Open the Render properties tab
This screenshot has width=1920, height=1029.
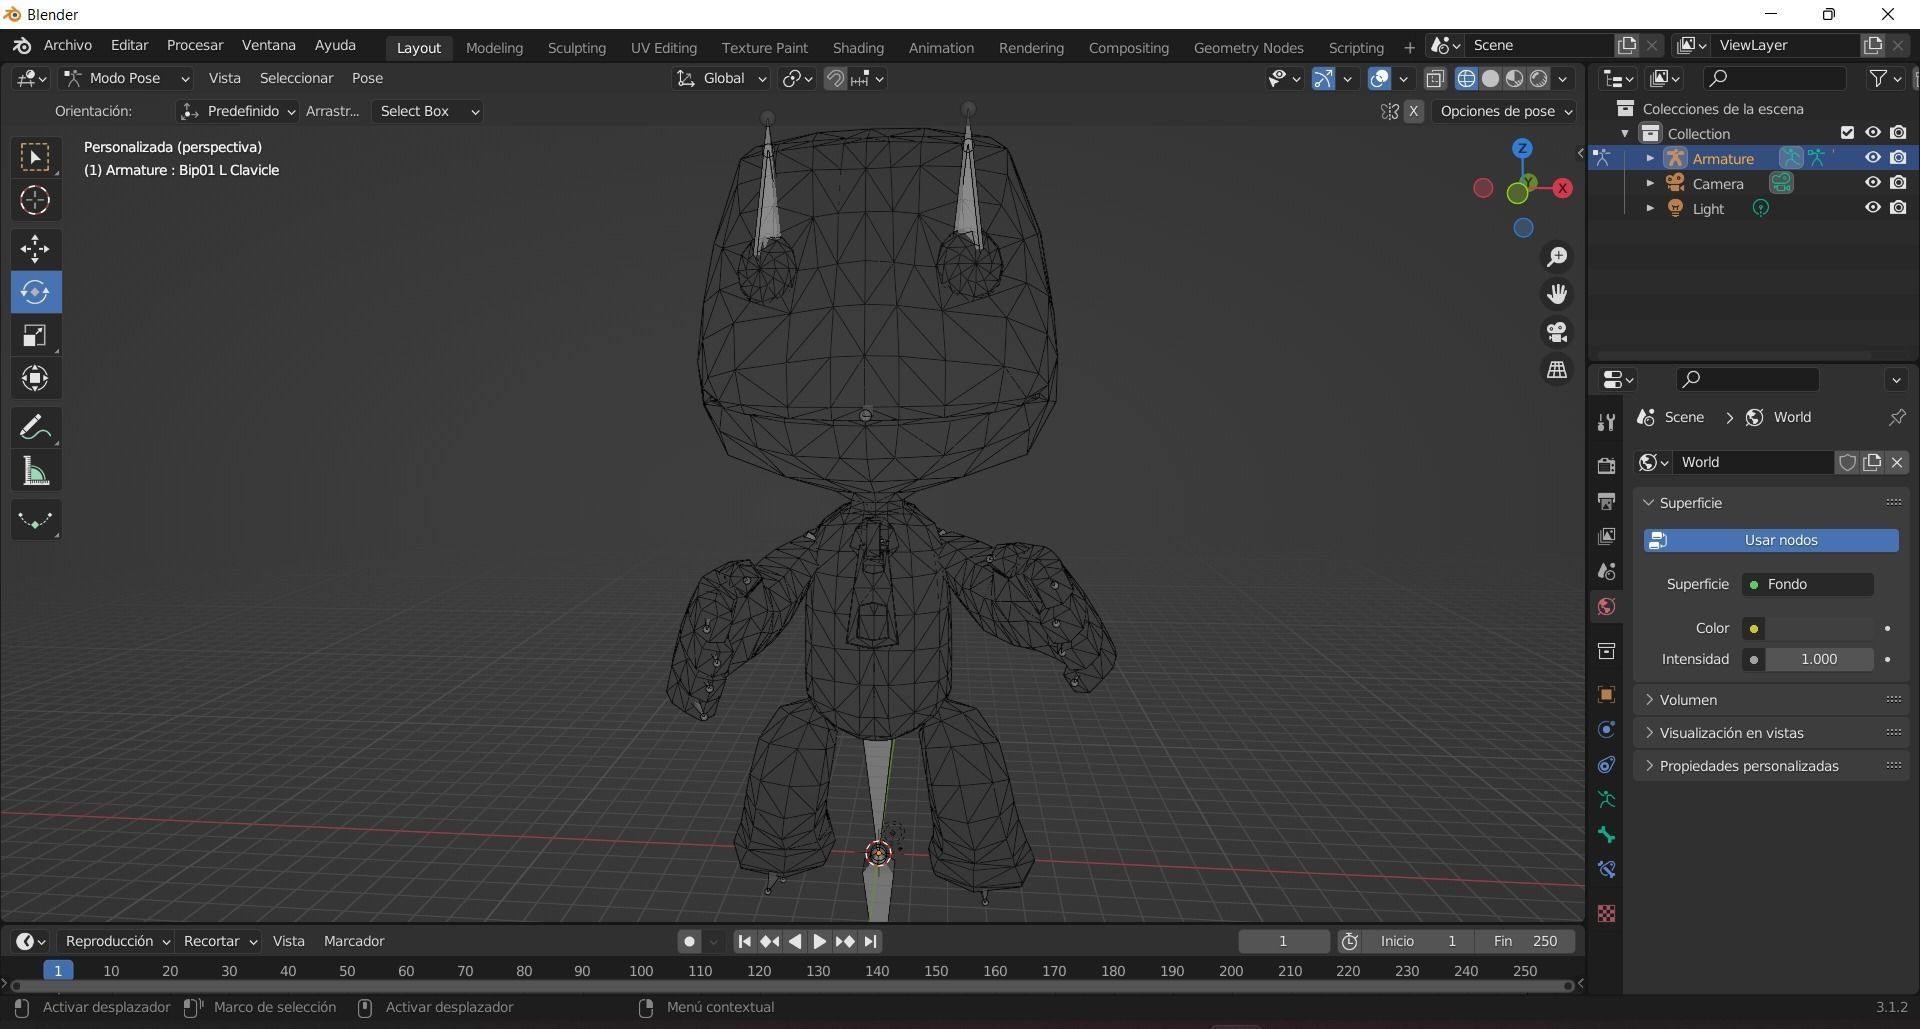[1606, 466]
